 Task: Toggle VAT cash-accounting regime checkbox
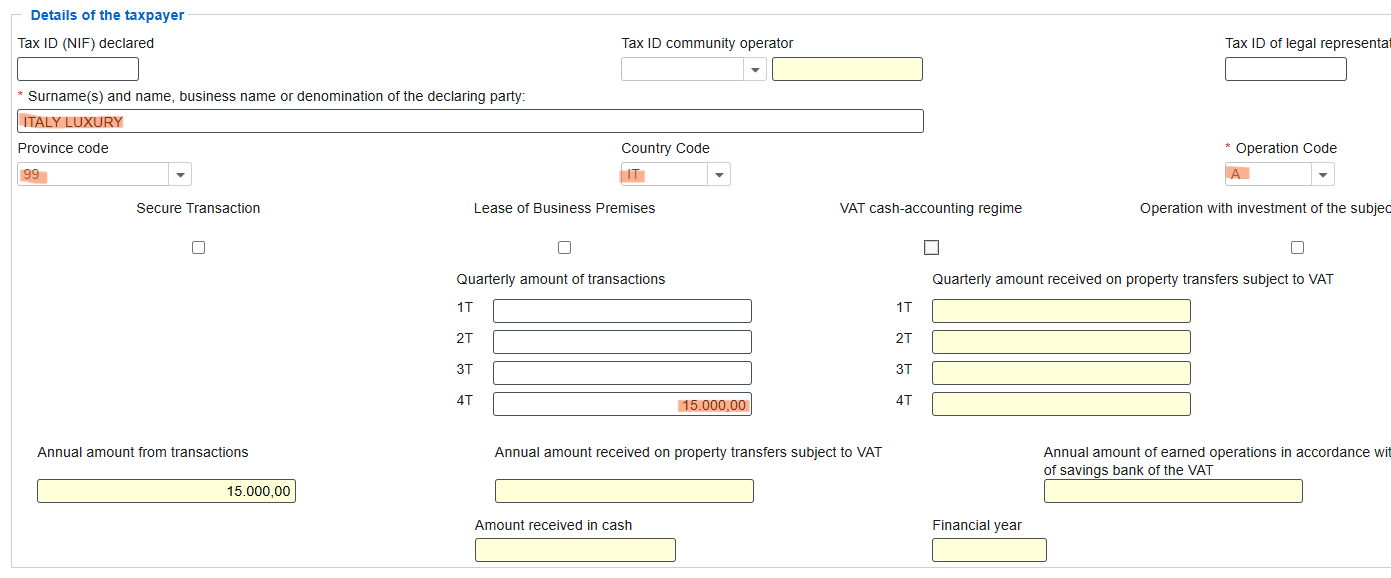(x=931, y=247)
